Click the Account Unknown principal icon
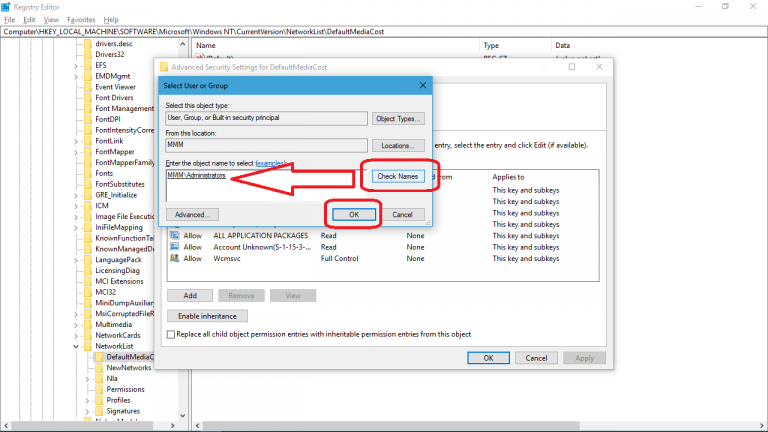768x432 pixels. [x=175, y=246]
